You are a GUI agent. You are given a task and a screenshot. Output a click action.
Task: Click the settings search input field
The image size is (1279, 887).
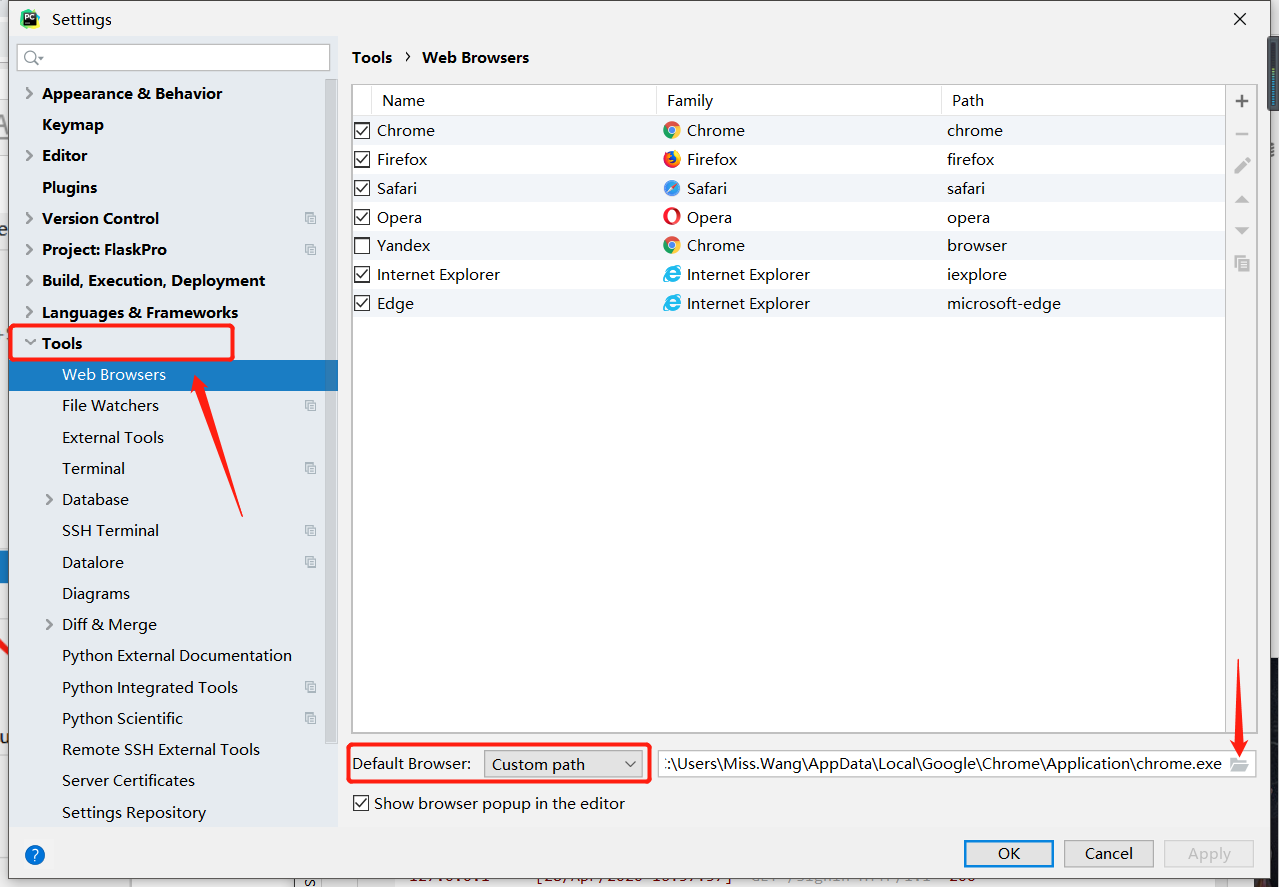tap(174, 58)
